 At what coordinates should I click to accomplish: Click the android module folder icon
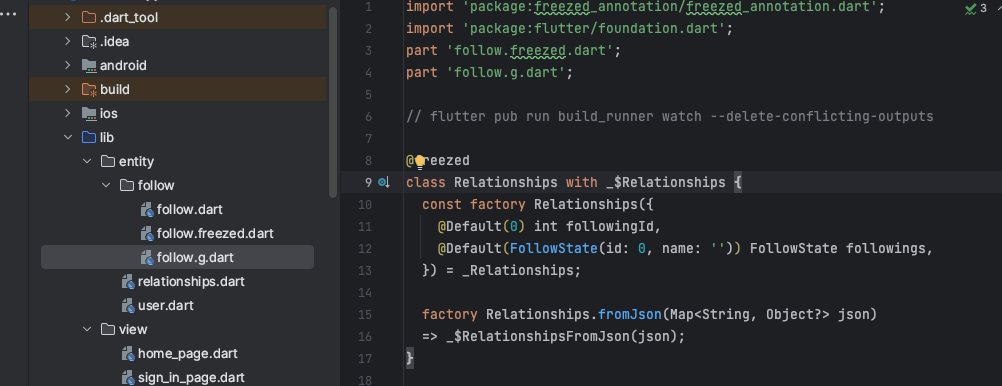coord(89,66)
